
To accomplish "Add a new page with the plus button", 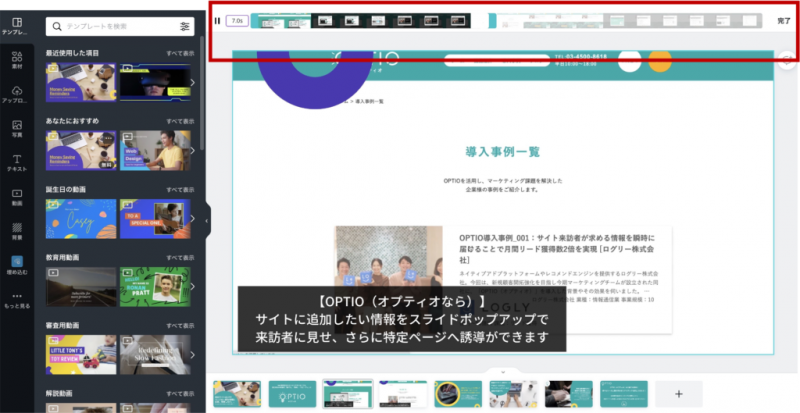I will 679,394.
